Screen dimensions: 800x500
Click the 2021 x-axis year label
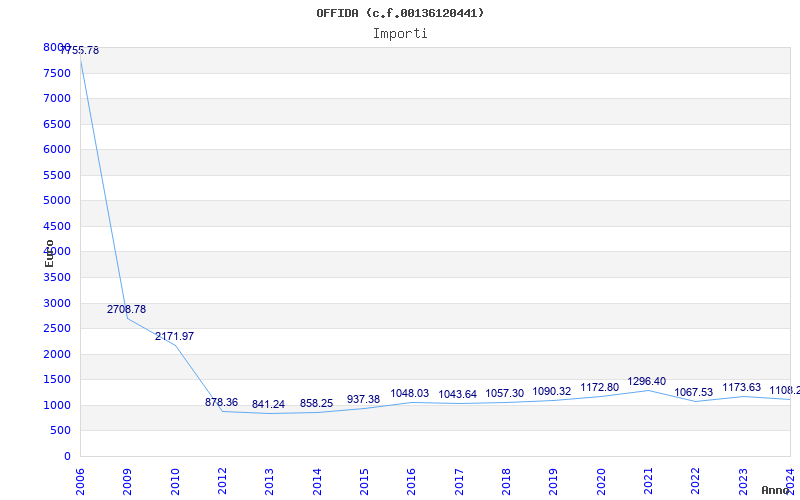click(648, 482)
